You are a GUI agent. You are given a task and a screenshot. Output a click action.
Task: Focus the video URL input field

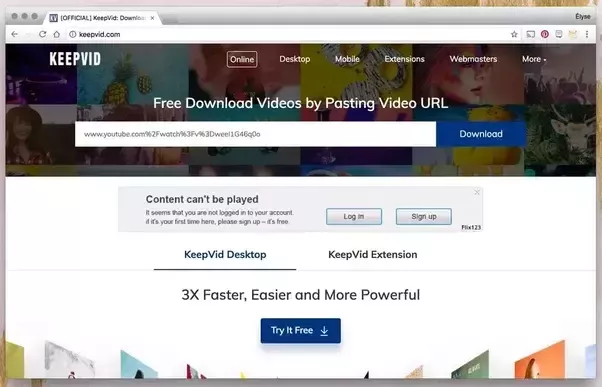255,134
